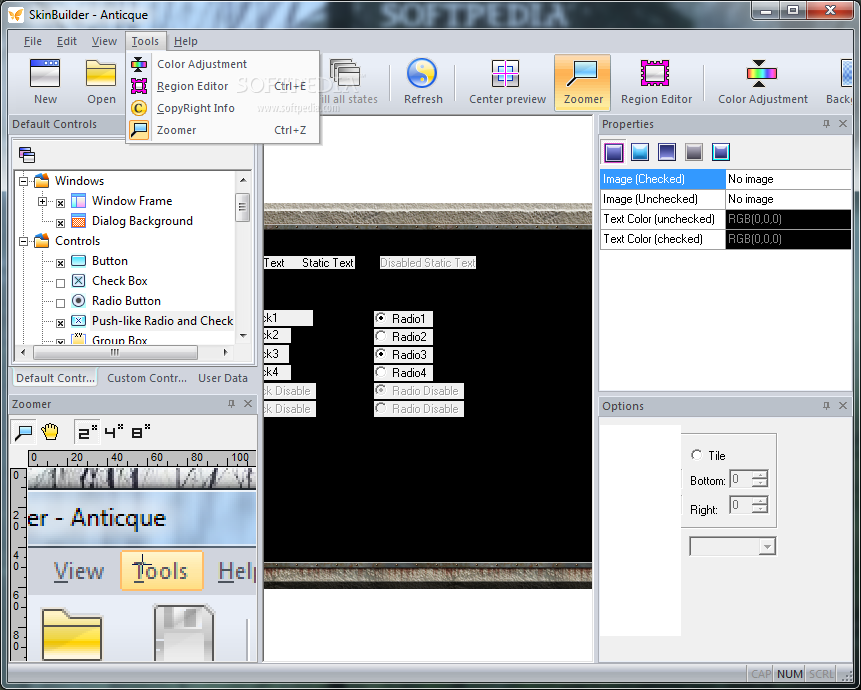Viewport: 861px width, 690px height.
Task: Toggle the Window Frame checkbox
Action: tap(60, 203)
